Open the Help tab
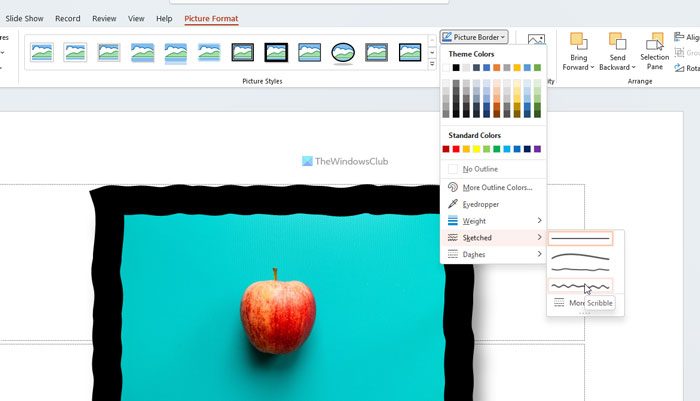The height and width of the screenshot is (401, 700). click(164, 18)
